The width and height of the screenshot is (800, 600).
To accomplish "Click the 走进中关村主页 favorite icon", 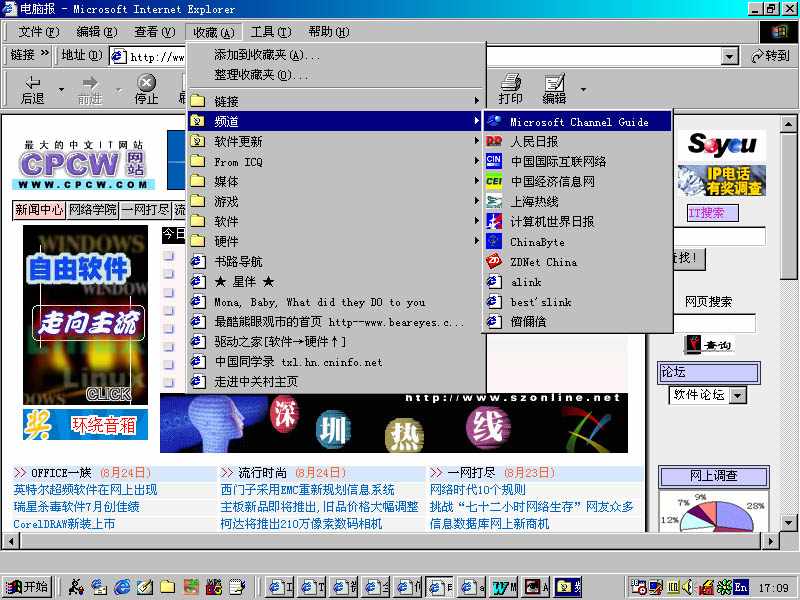I will (197, 382).
